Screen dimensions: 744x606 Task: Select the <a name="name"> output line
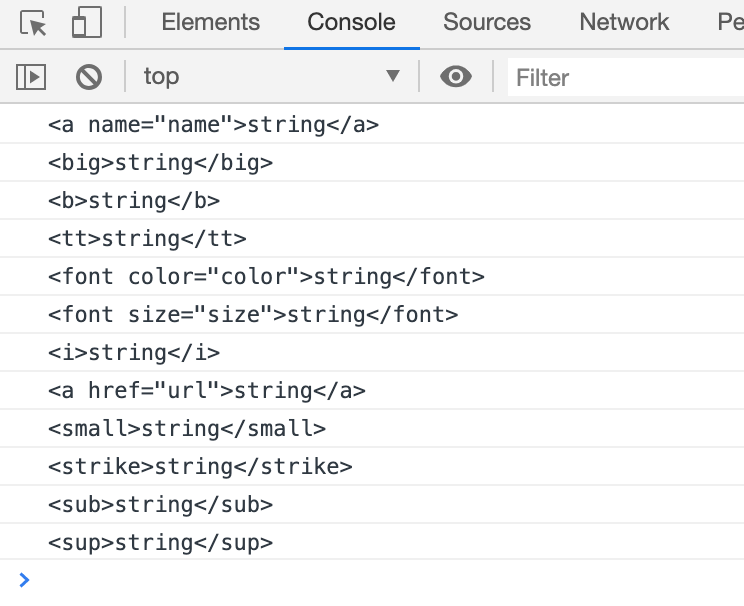[372, 125]
